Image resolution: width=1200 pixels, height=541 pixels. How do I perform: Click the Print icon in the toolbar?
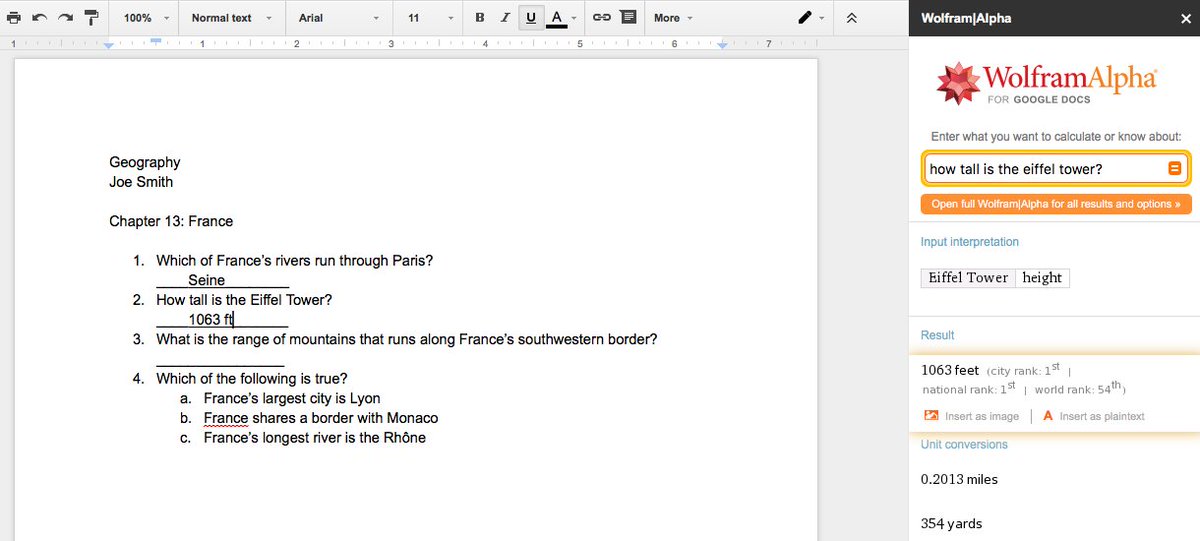point(14,18)
